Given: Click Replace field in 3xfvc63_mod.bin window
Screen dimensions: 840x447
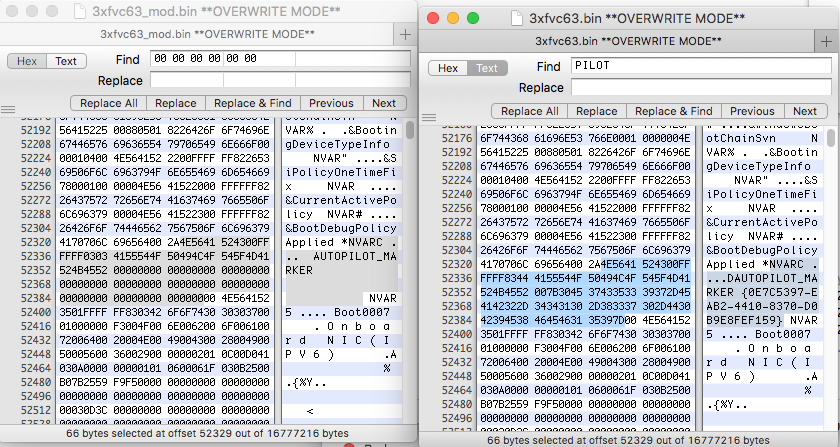Looking at the screenshot, I should point(281,80).
